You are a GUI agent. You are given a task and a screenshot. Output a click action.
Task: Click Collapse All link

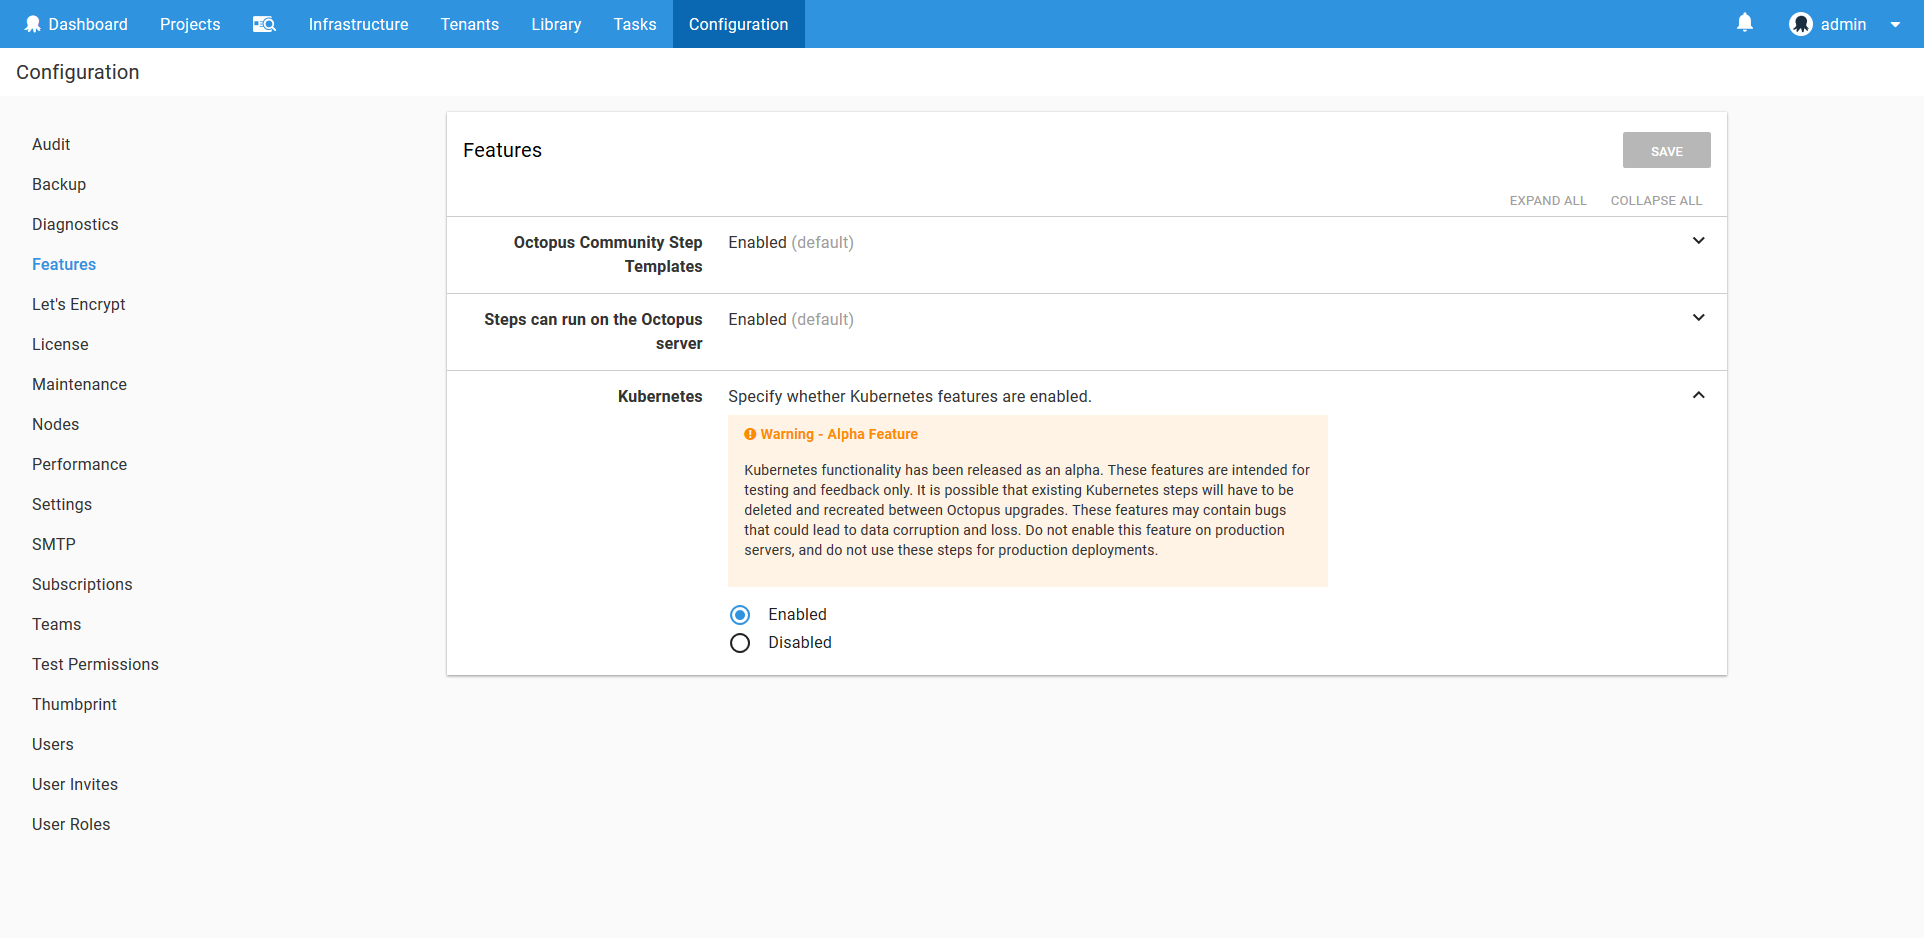pyautogui.click(x=1656, y=201)
